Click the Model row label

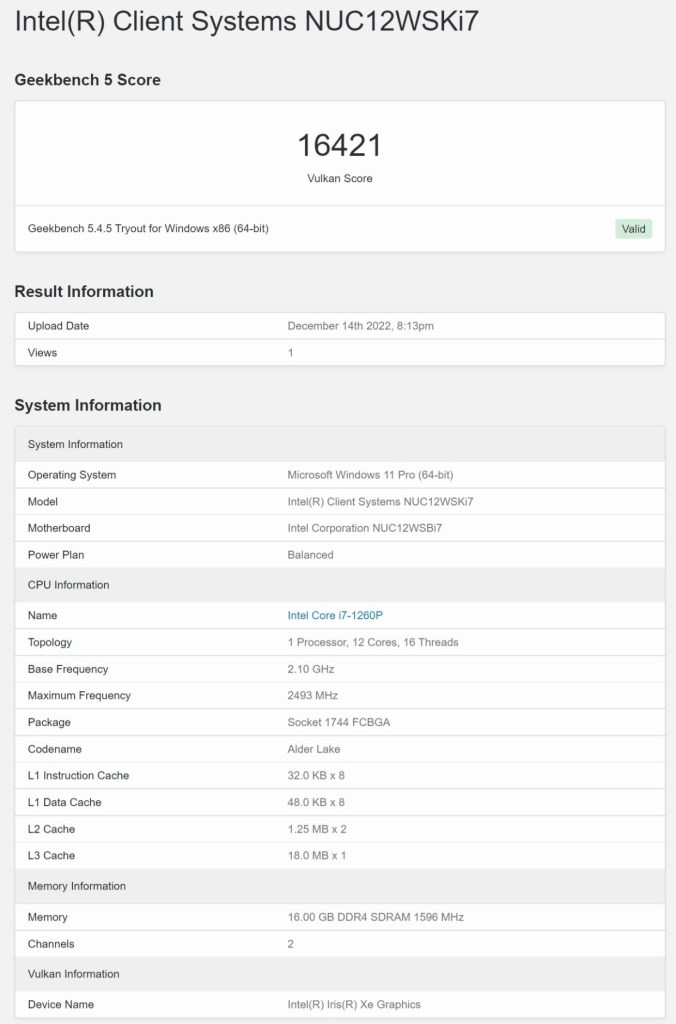click(42, 502)
